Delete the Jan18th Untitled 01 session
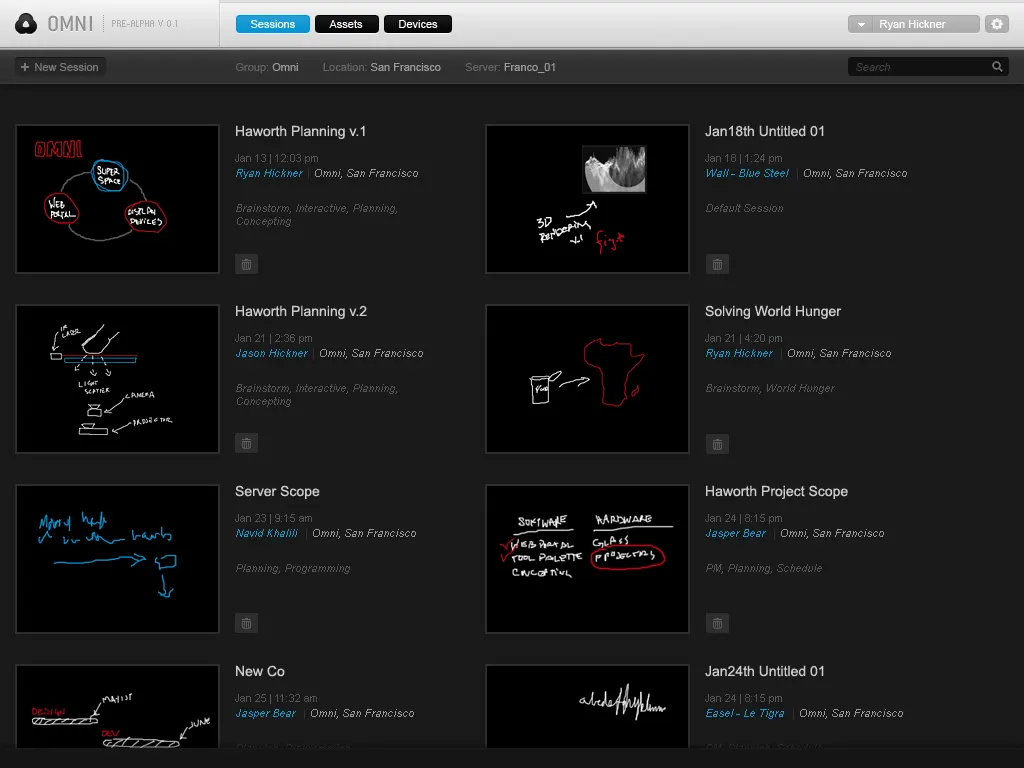The width and height of the screenshot is (1024, 768). click(717, 264)
